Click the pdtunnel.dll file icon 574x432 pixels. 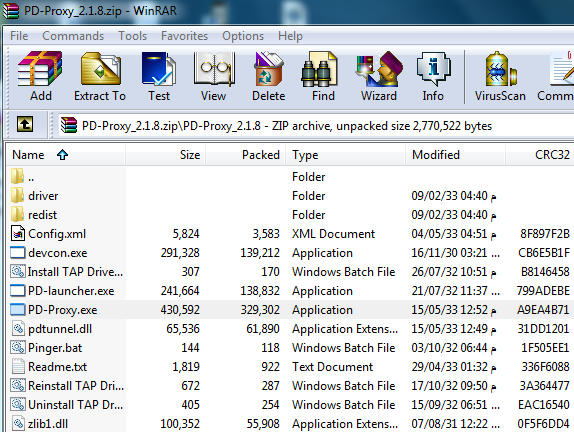tap(18, 328)
